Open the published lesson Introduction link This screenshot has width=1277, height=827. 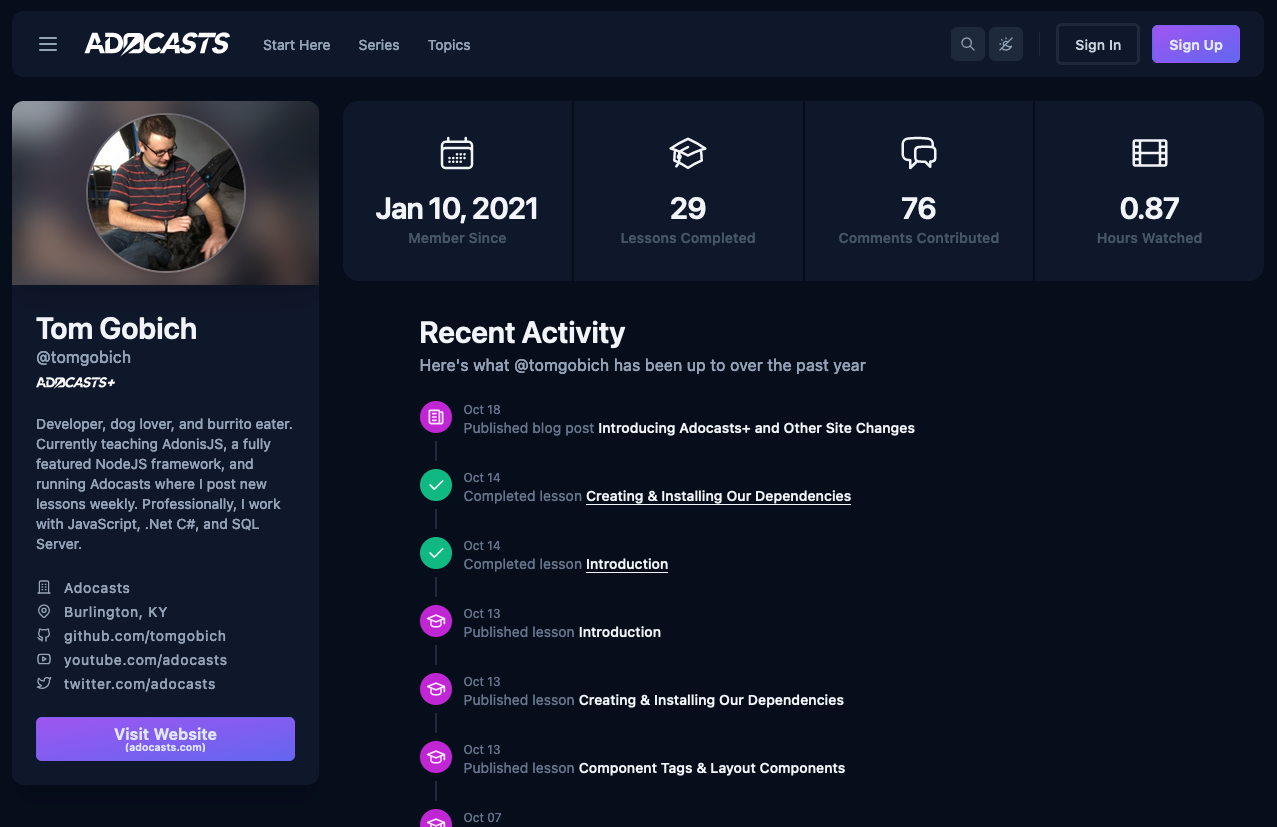pyautogui.click(x=620, y=632)
